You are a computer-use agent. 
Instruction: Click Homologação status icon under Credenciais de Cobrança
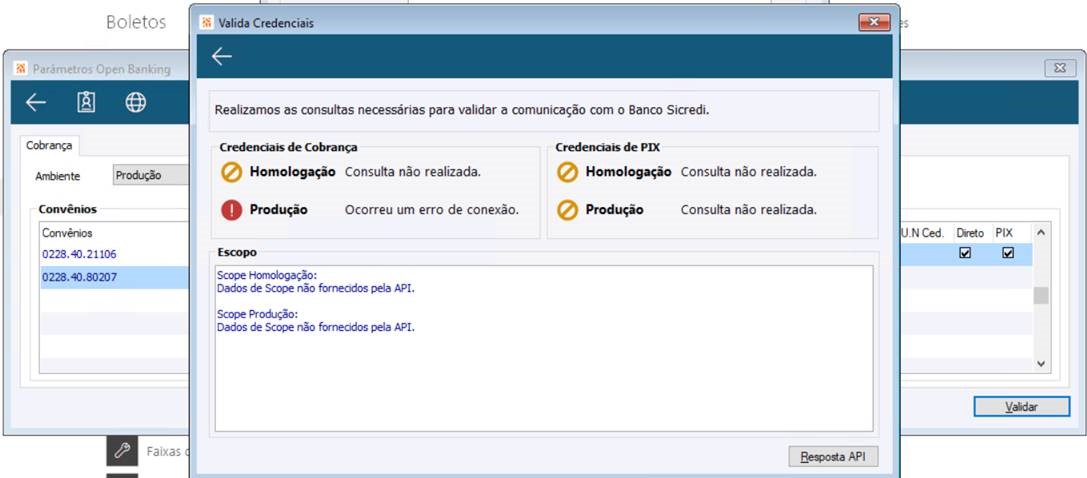pos(232,172)
